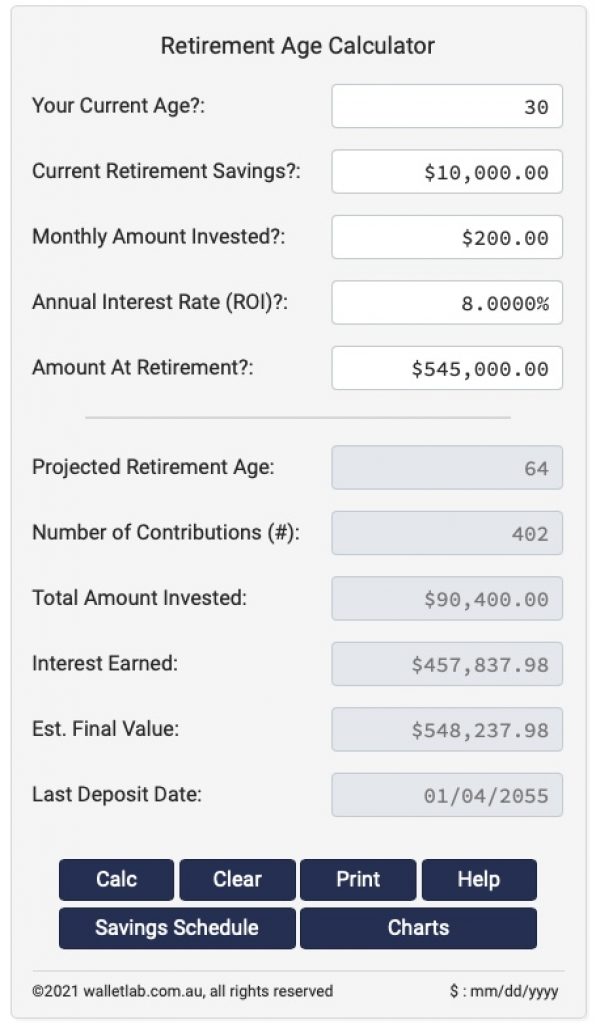Show the Charts view
596x1024 pixels.
click(418, 927)
